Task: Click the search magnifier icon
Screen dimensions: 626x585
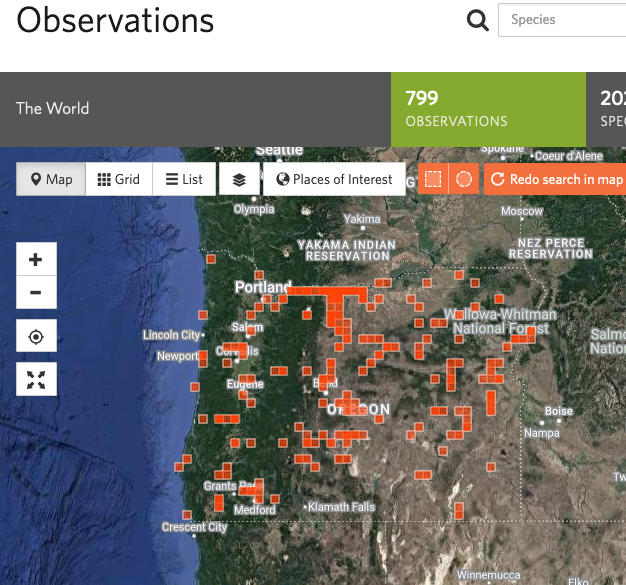Action: 478,20
